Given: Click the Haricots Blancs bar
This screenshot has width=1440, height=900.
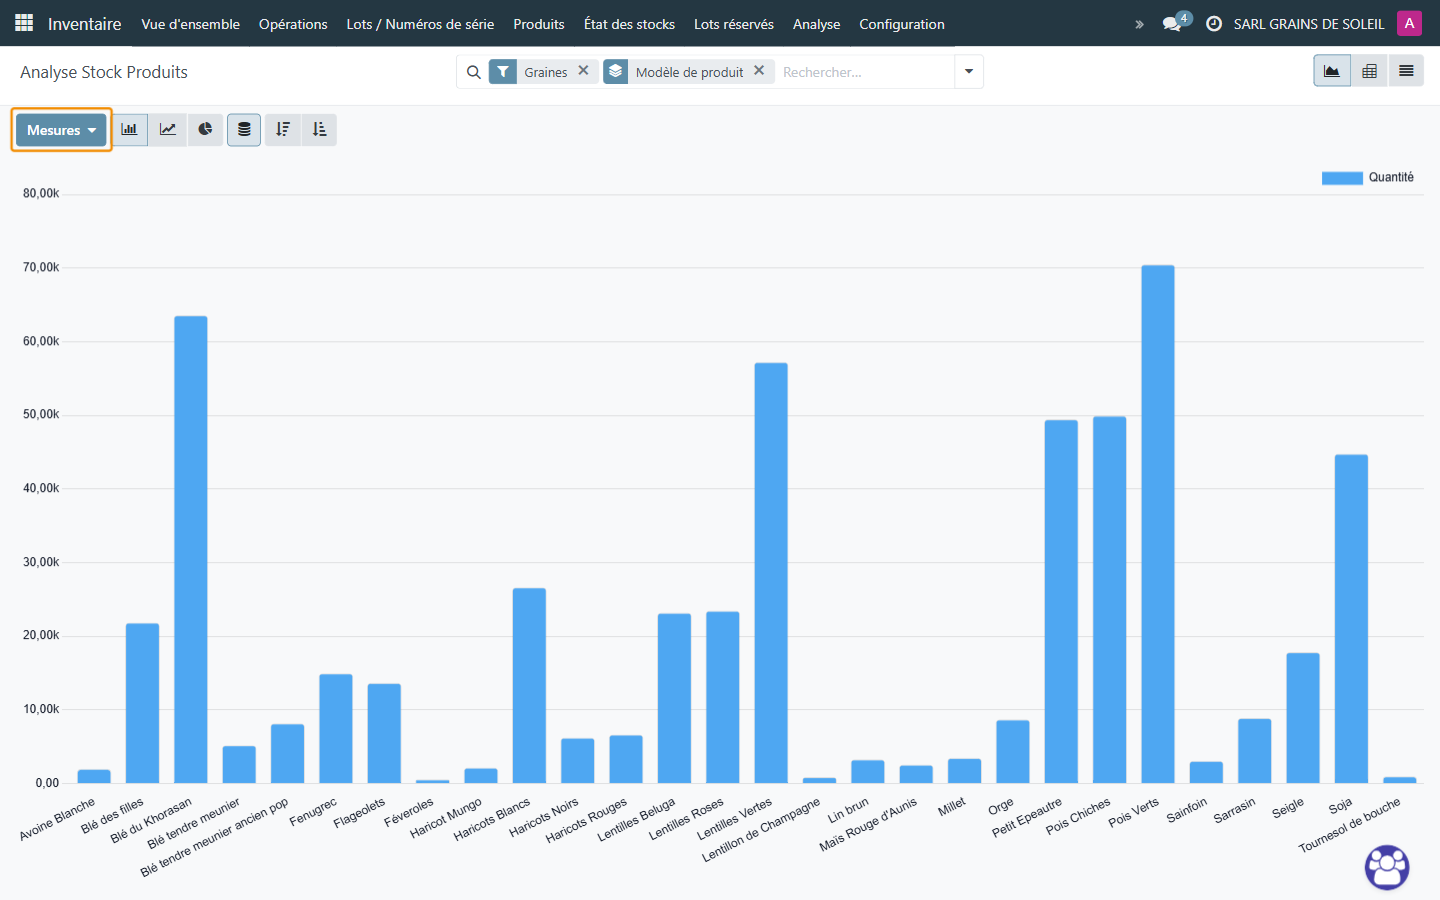Looking at the screenshot, I should pos(529,685).
